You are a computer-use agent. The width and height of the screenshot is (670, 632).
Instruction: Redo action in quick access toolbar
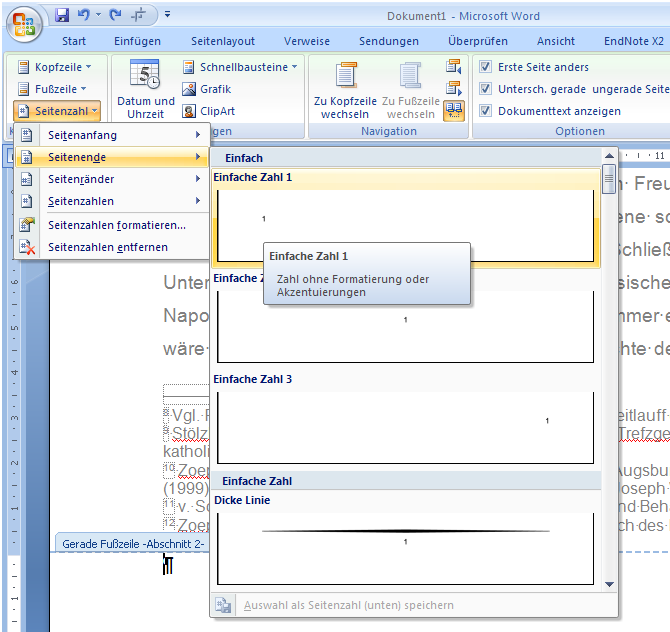[115, 15]
